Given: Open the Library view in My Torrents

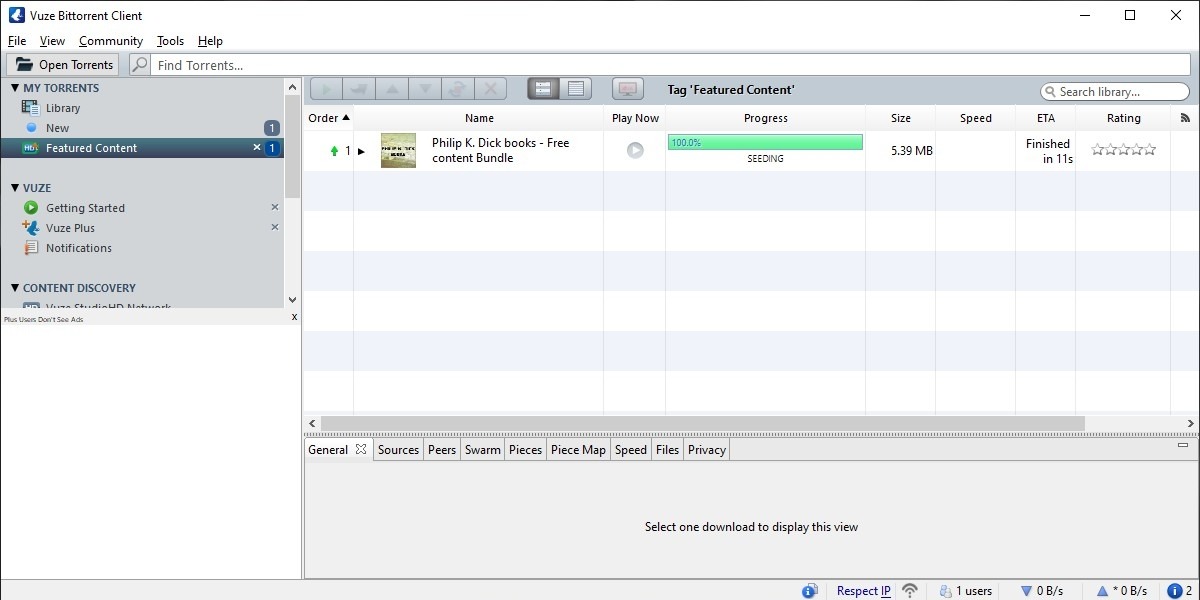Looking at the screenshot, I should point(63,107).
